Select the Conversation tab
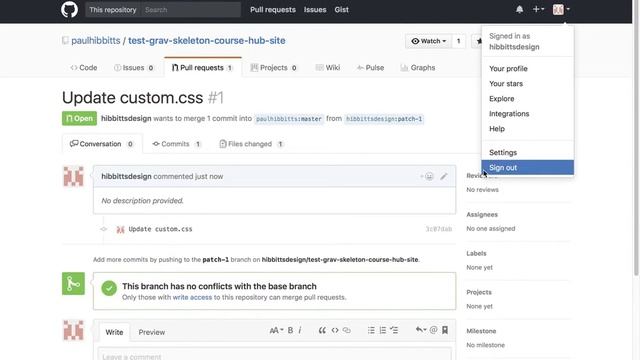The width and height of the screenshot is (640, 360). pos(102,144)
